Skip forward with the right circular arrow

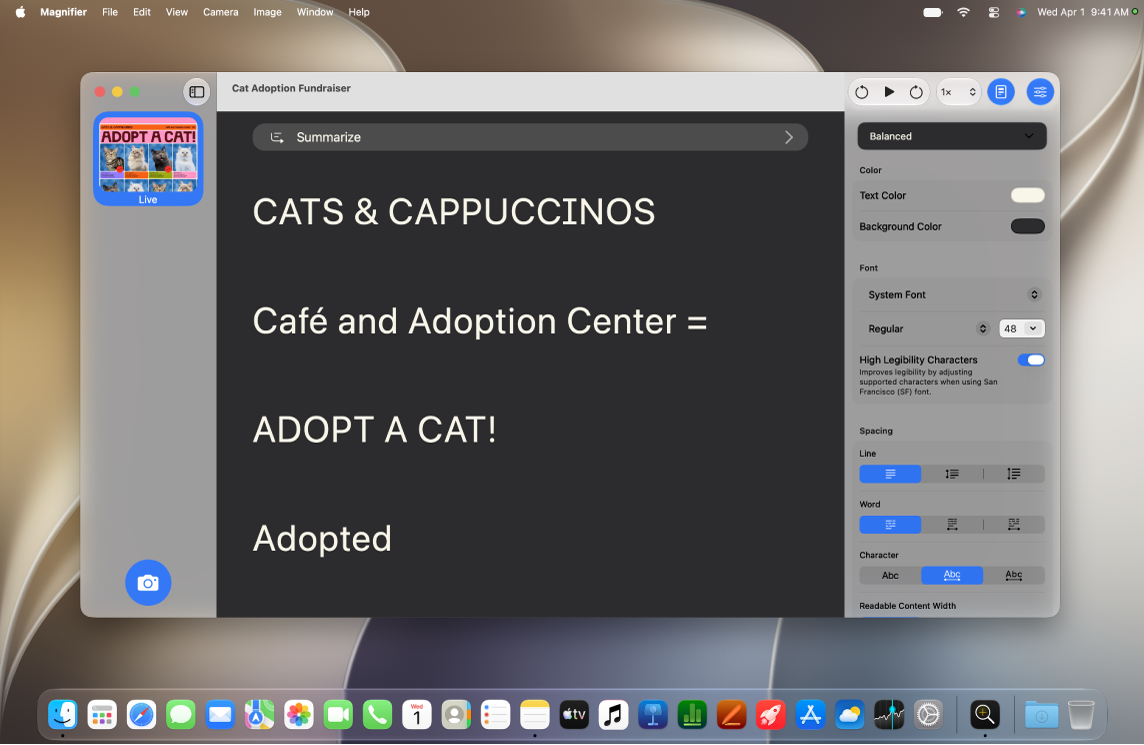point(916,92)
